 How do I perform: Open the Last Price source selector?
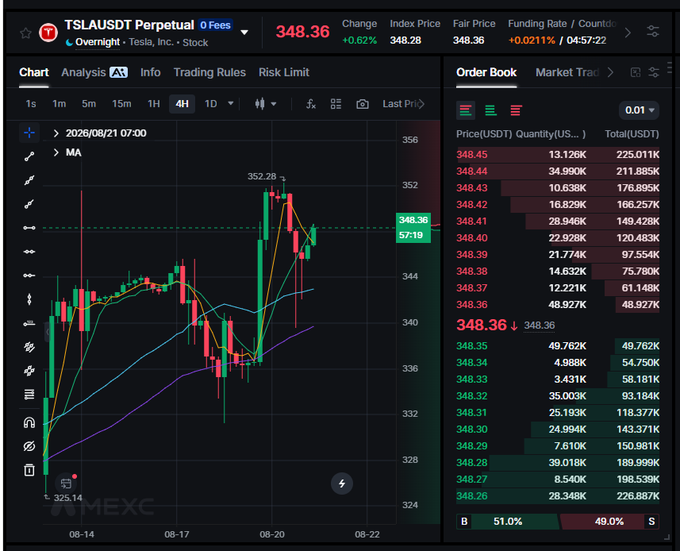pyautogui.click(x=403, y=104)
